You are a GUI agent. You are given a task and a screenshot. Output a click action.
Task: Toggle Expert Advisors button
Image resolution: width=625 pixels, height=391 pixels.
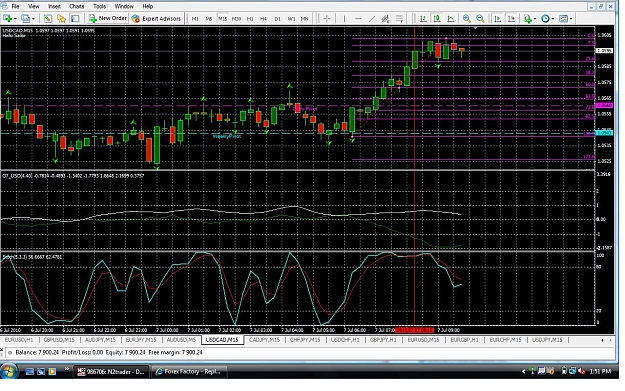(156, 18)
